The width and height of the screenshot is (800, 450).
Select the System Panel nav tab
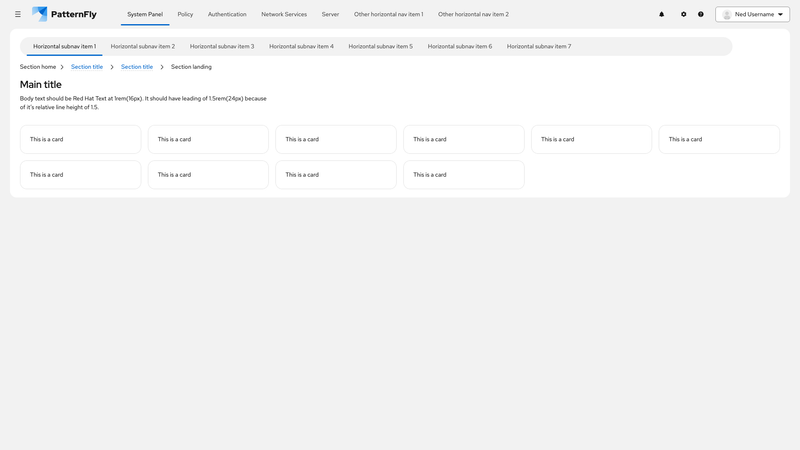tap(145, 14)
